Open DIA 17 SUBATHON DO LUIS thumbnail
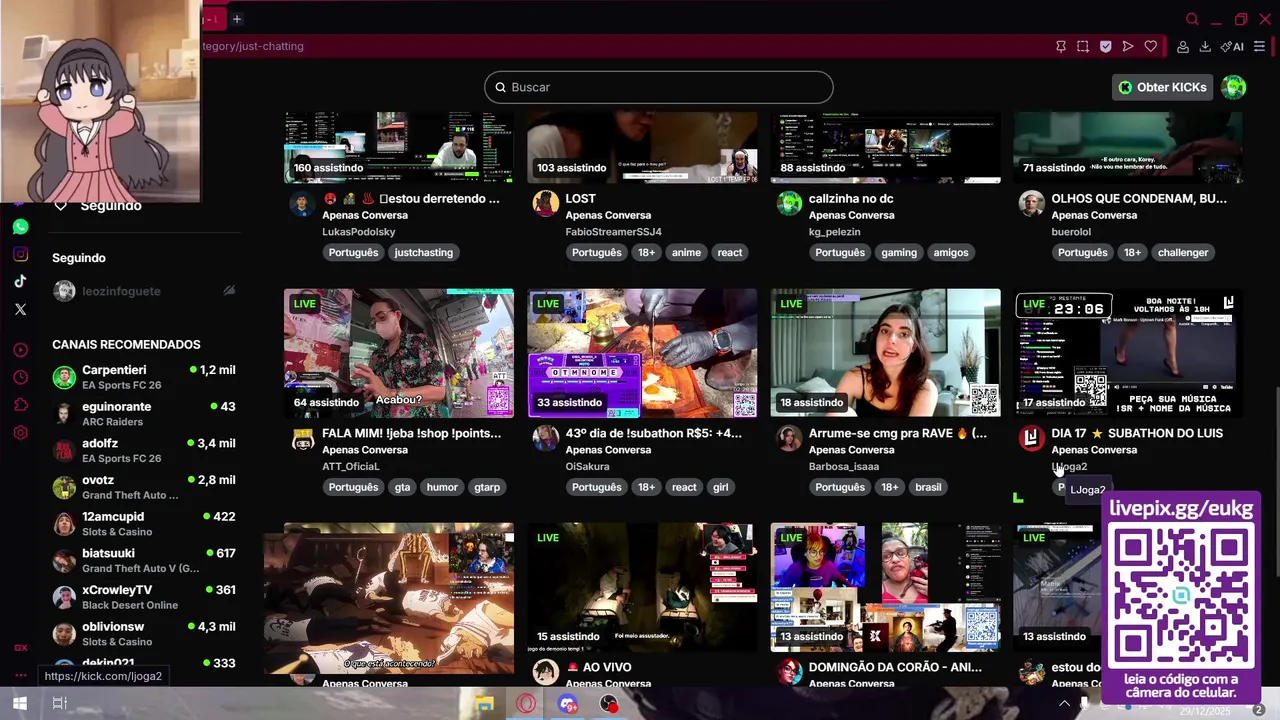The image size is (1280, 720). (1128, 353)
